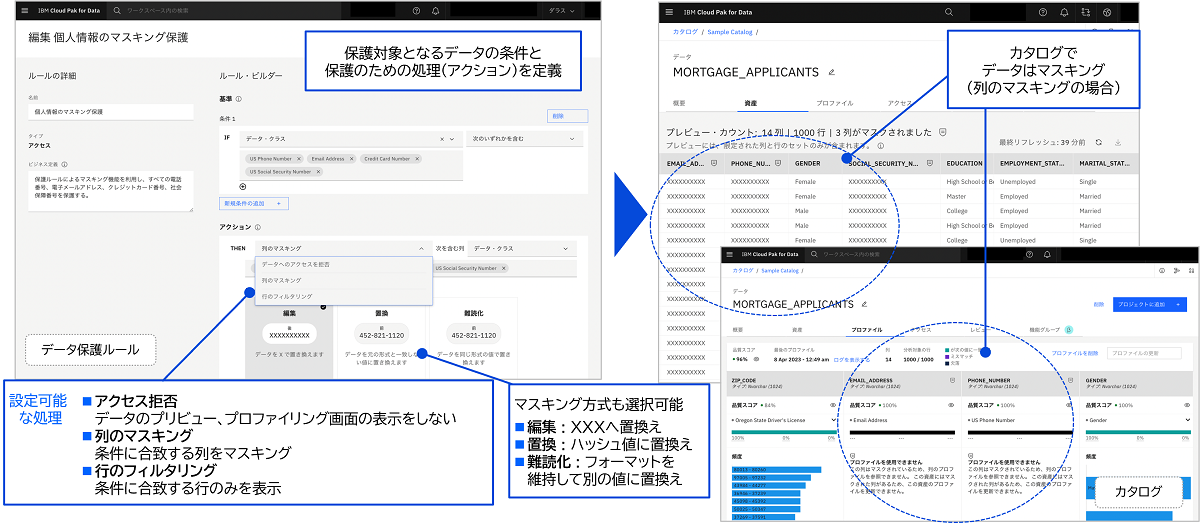This screenshot has width=1200, height=523.
Task: Open notifications bell in rule editor header
Action: tap(436, 10)
